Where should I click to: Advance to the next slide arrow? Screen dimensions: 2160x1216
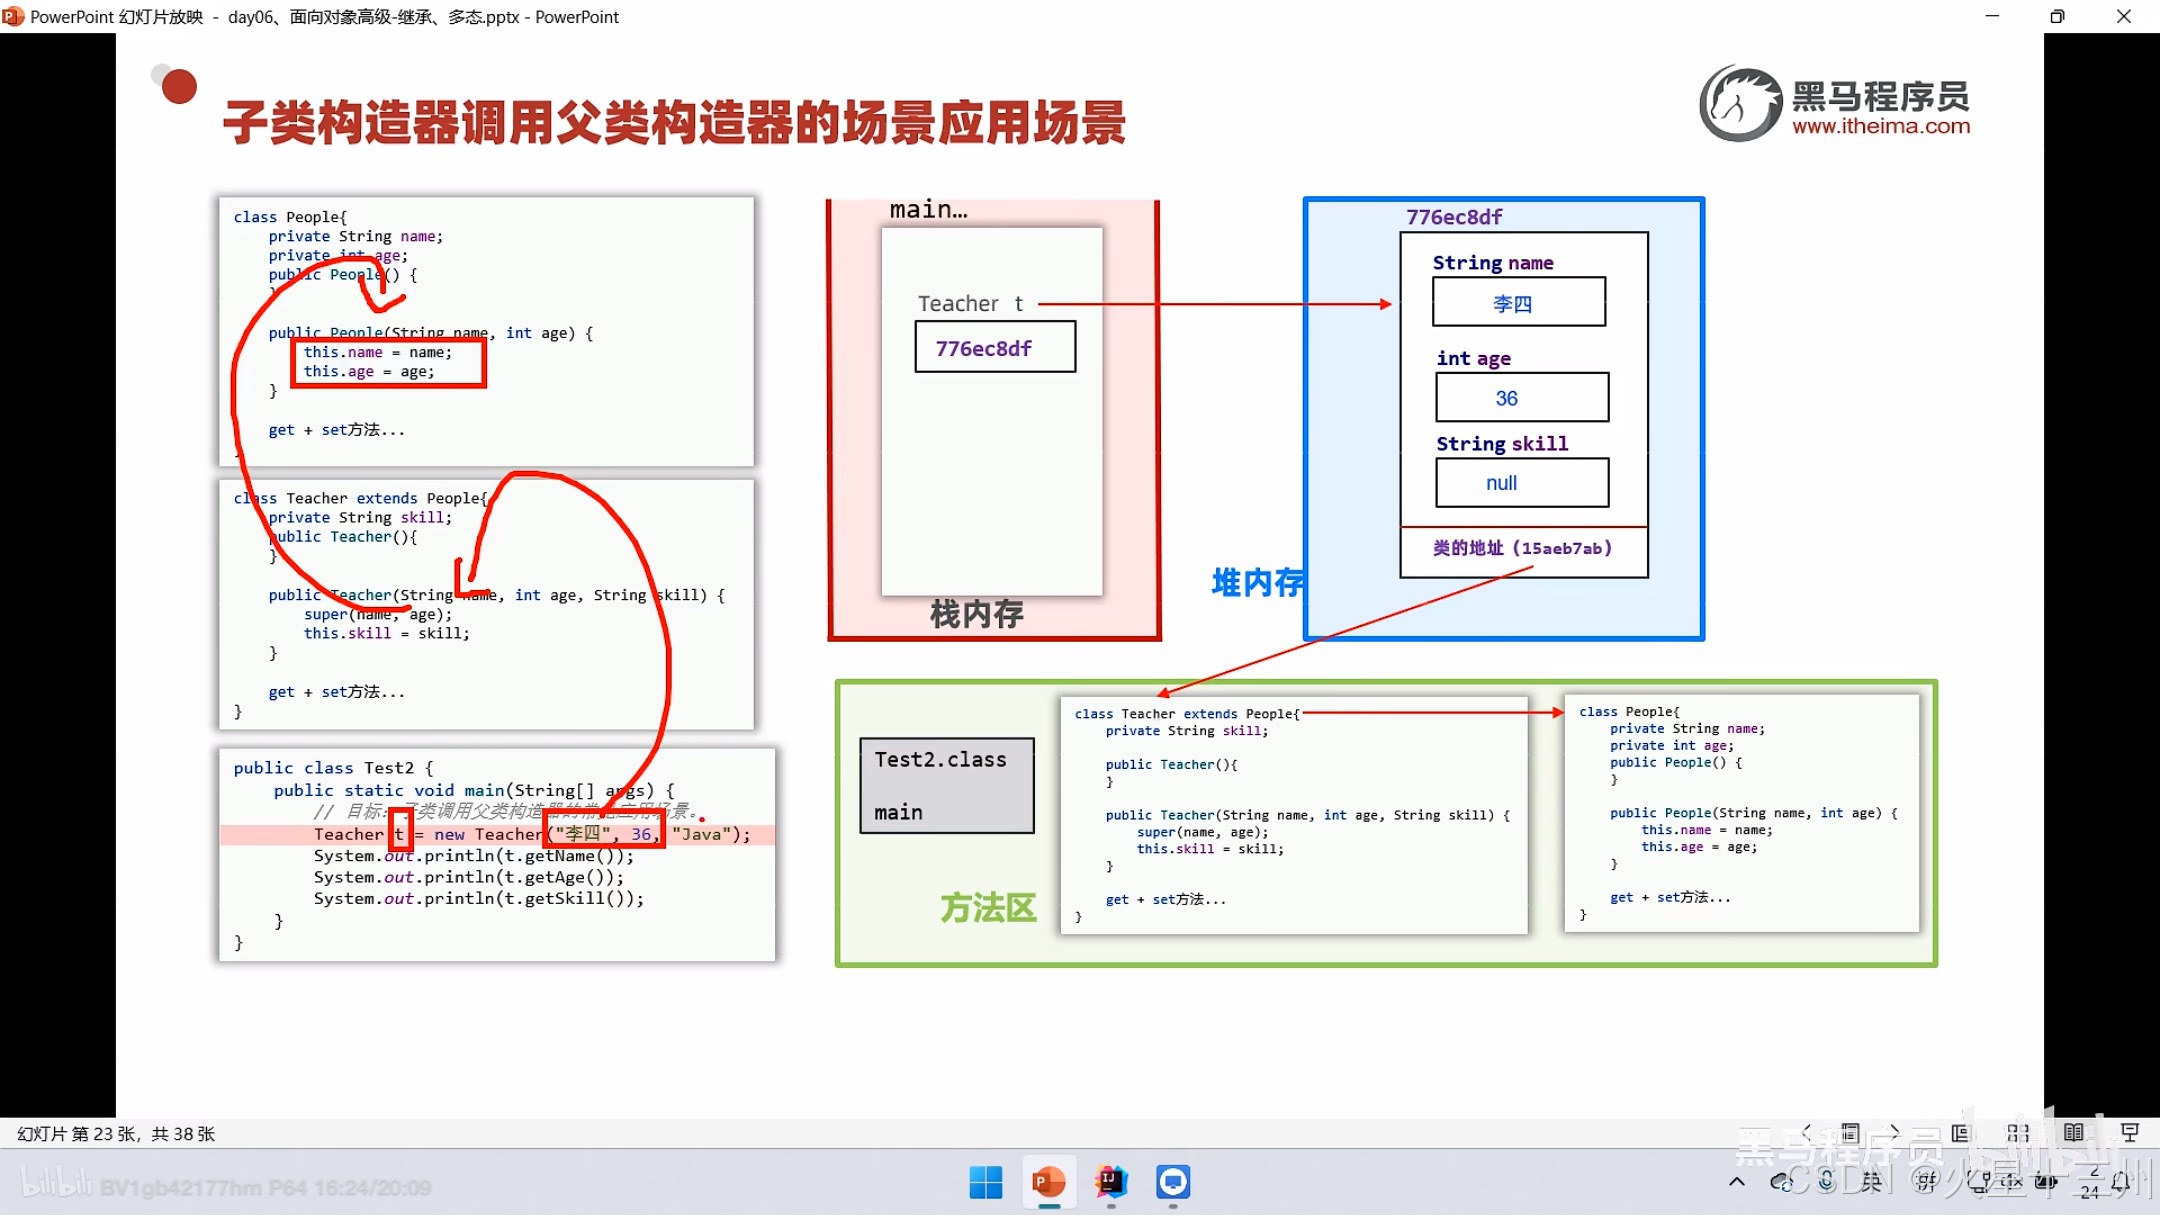pyautogui.click(x=1893, y=1133)
